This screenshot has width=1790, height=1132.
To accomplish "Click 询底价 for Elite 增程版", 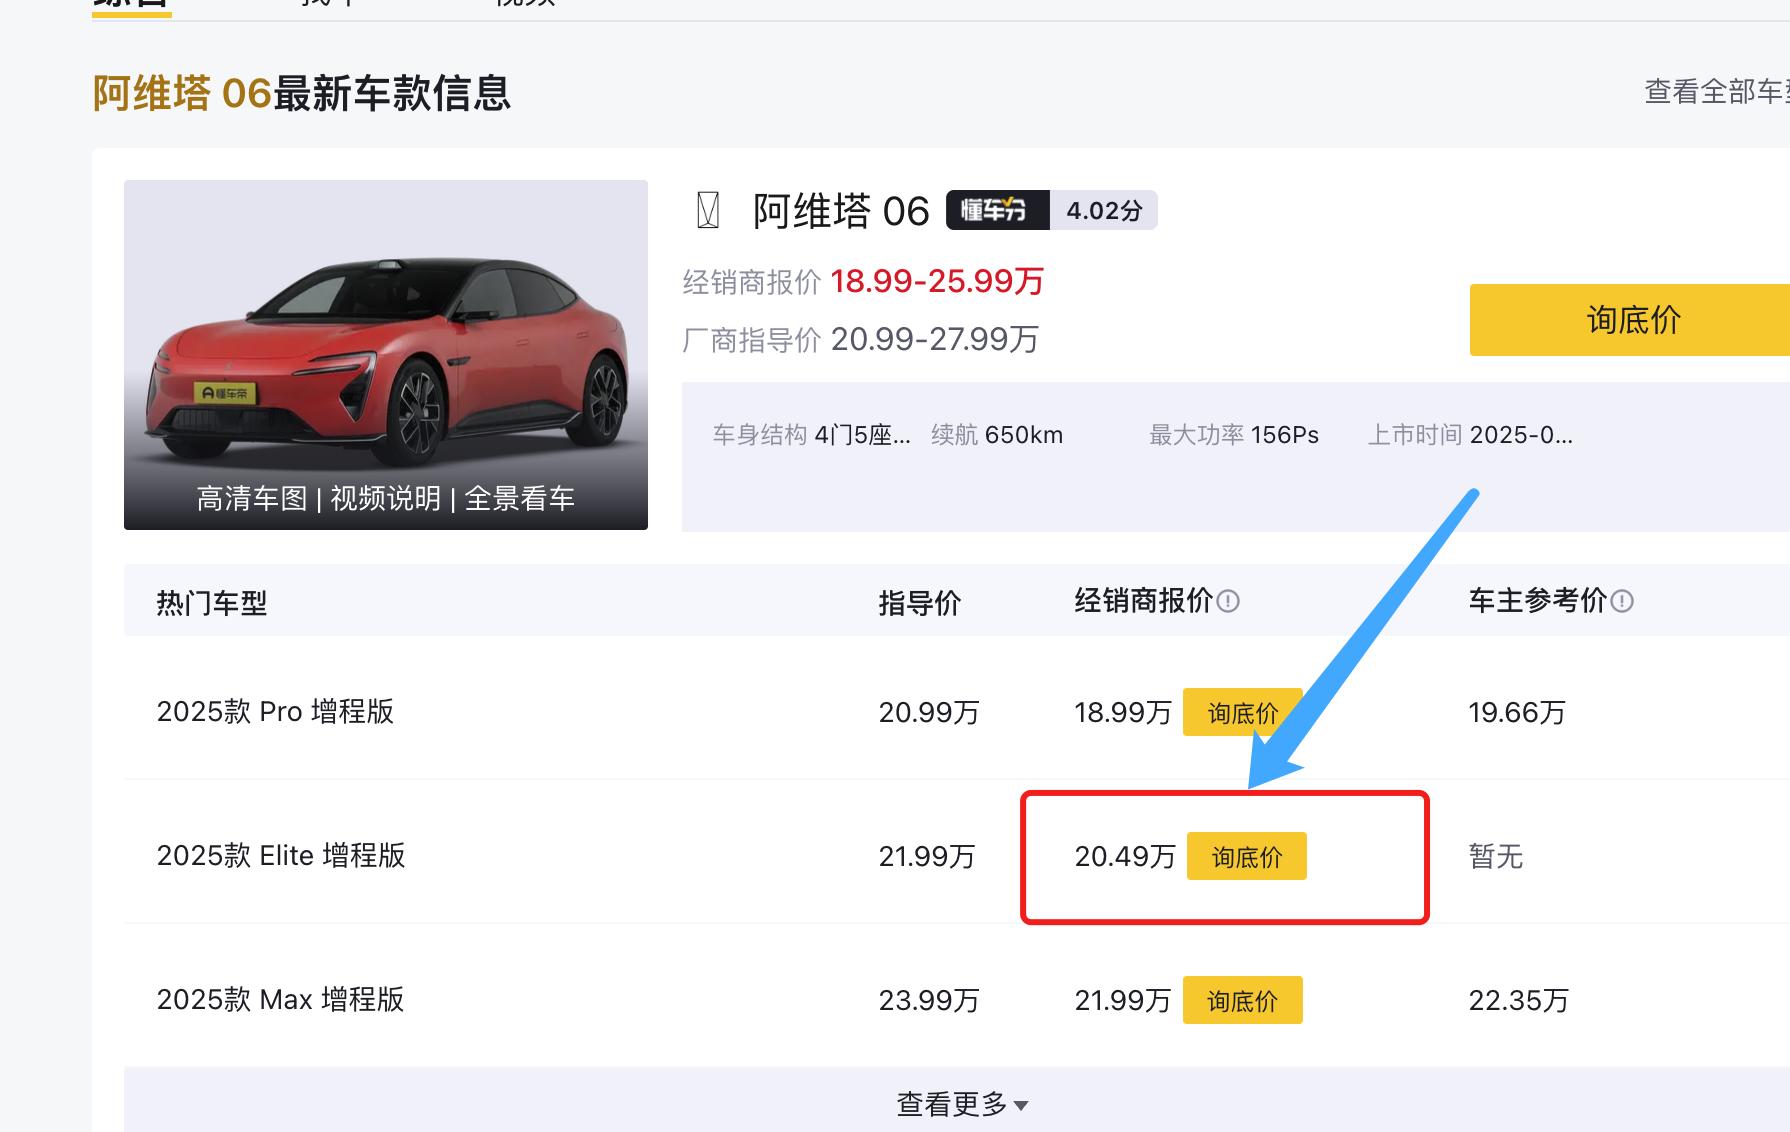I will (1246, 856).
